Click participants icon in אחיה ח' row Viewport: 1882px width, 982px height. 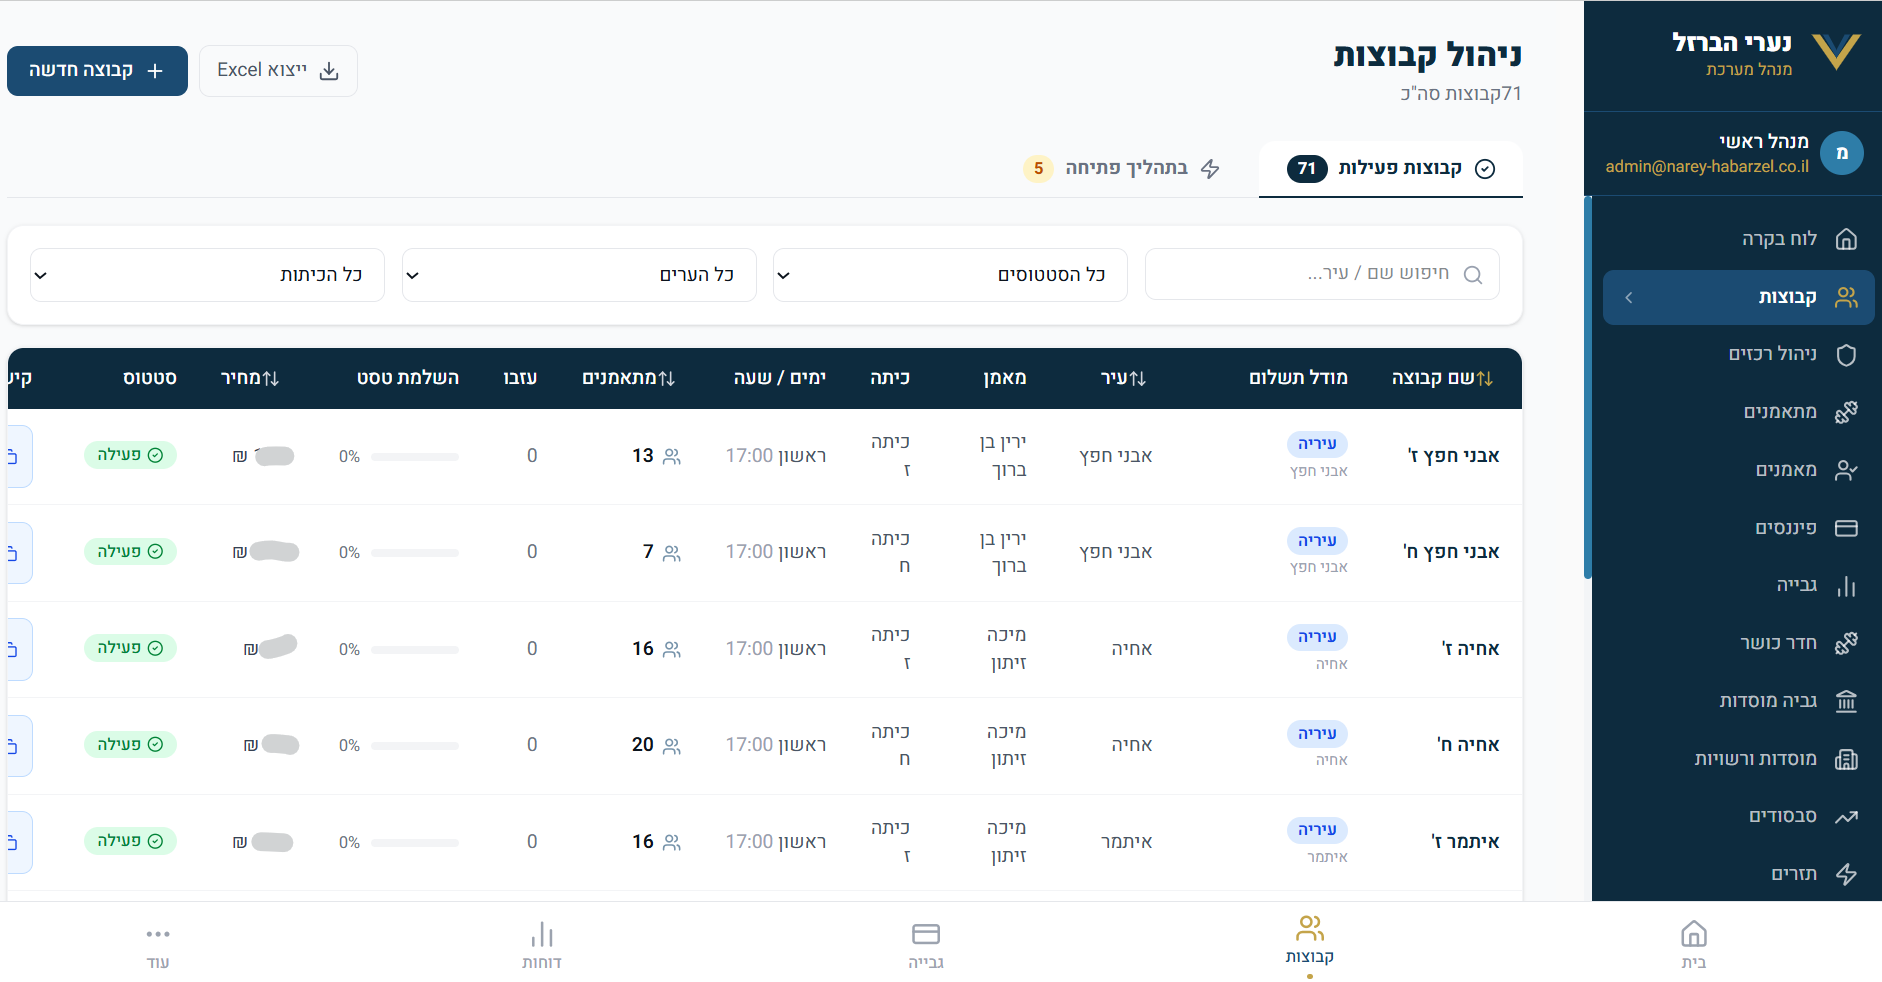click(x=672, y=746)
